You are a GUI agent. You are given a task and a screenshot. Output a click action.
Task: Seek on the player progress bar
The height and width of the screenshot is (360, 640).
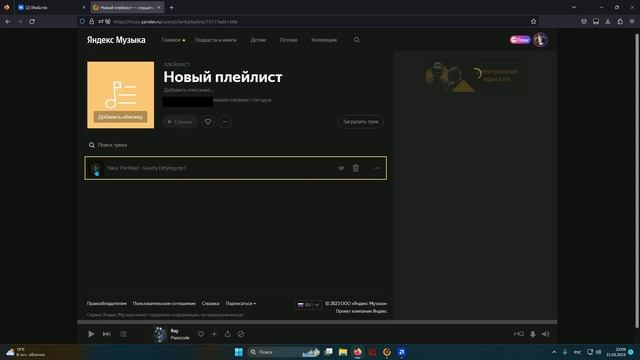317,322
